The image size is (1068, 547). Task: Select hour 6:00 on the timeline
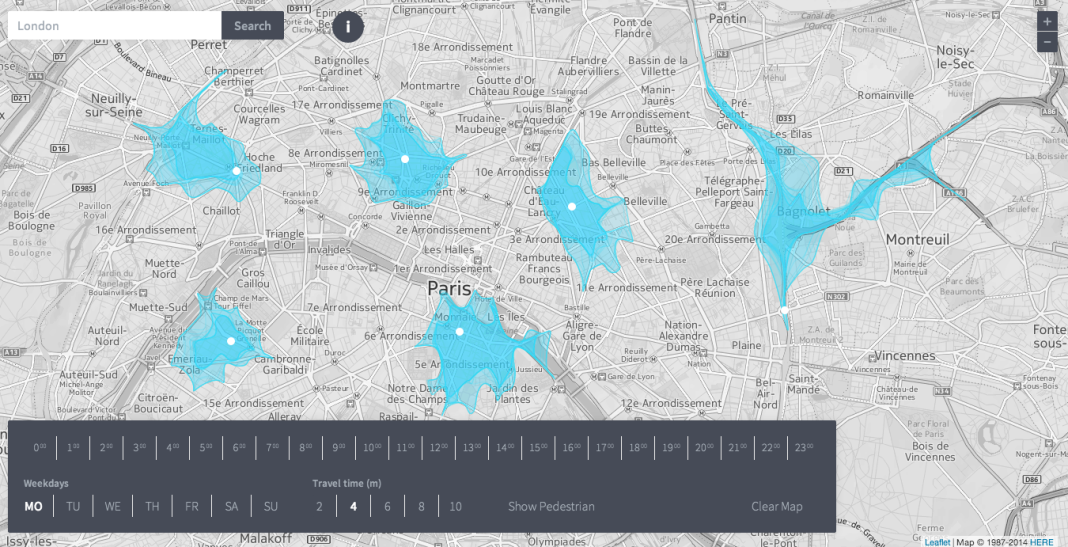[x=239, y=448]
